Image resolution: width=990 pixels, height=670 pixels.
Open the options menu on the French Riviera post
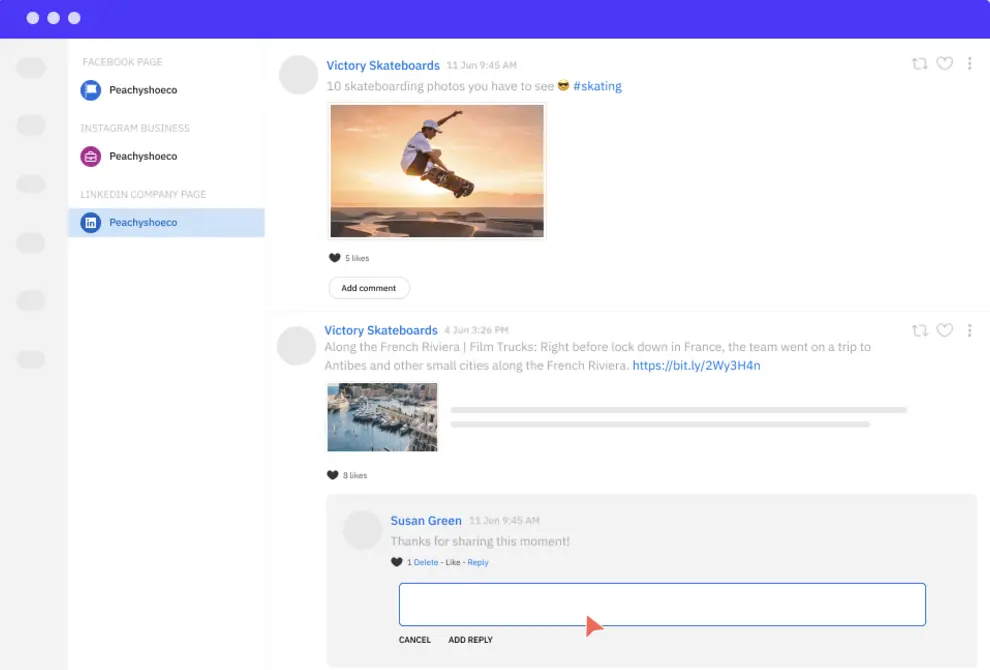coord(969,331)
